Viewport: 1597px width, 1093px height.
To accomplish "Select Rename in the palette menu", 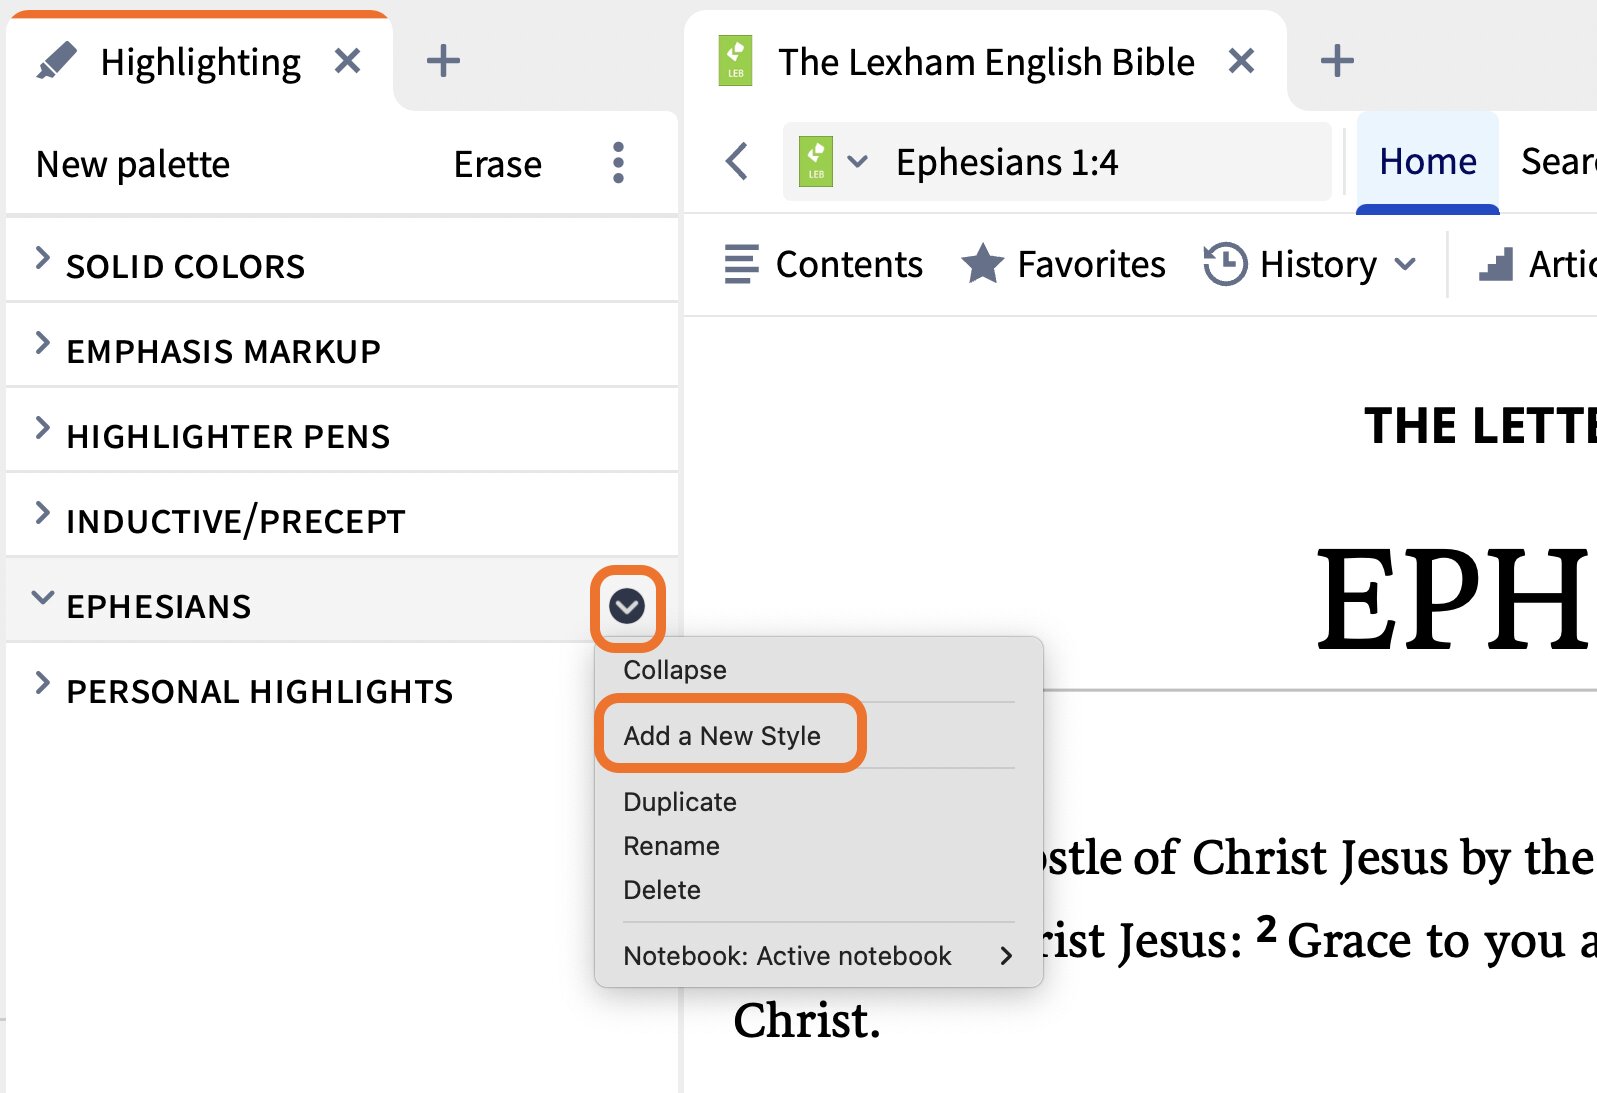I will tap(671, 846).
